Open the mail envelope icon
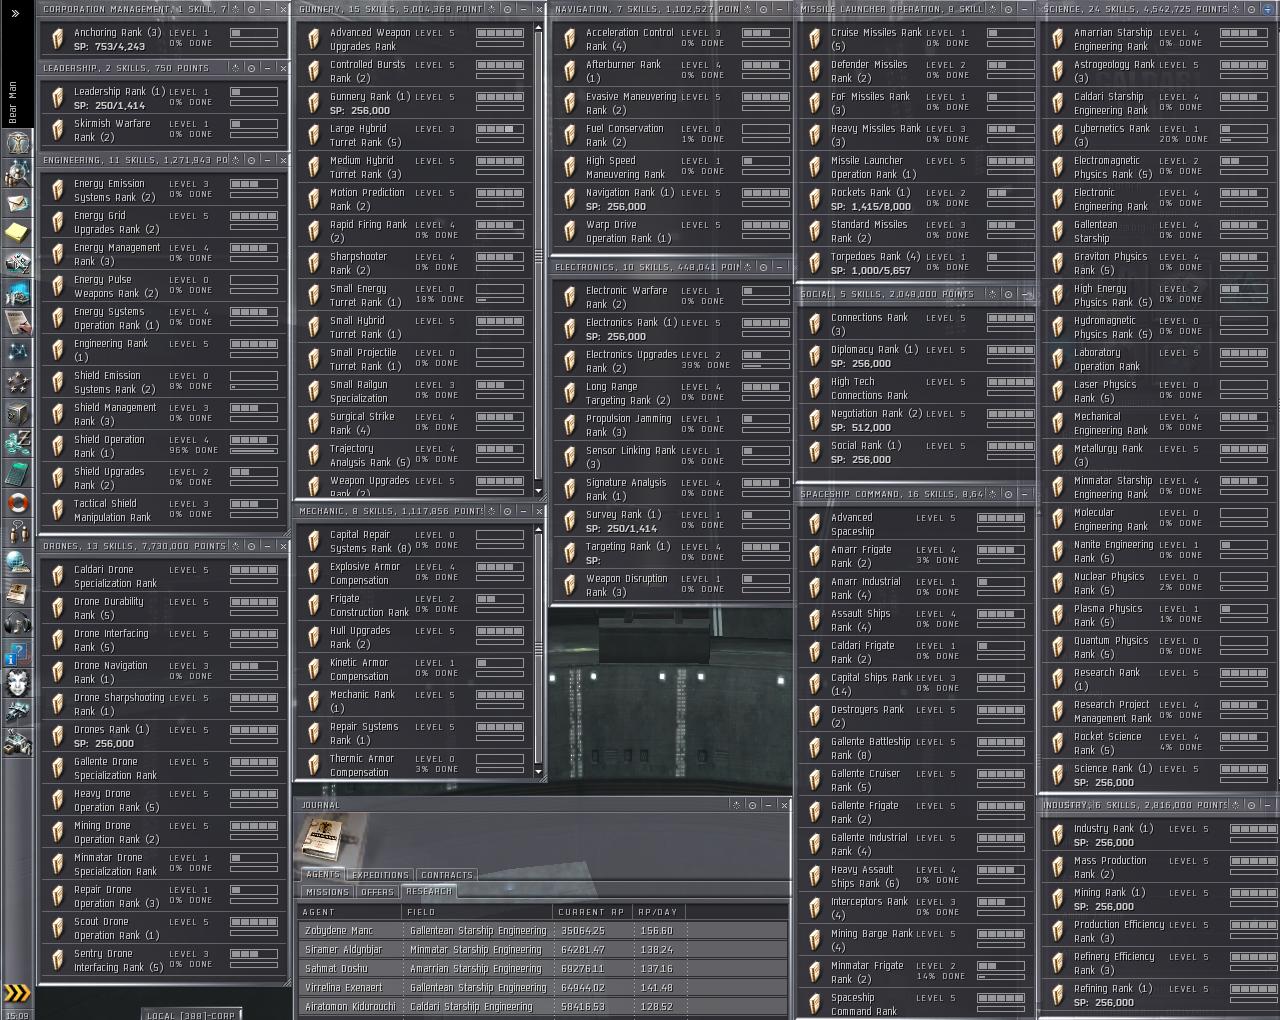1280x1020 pixels. click(x=17, y=203)
